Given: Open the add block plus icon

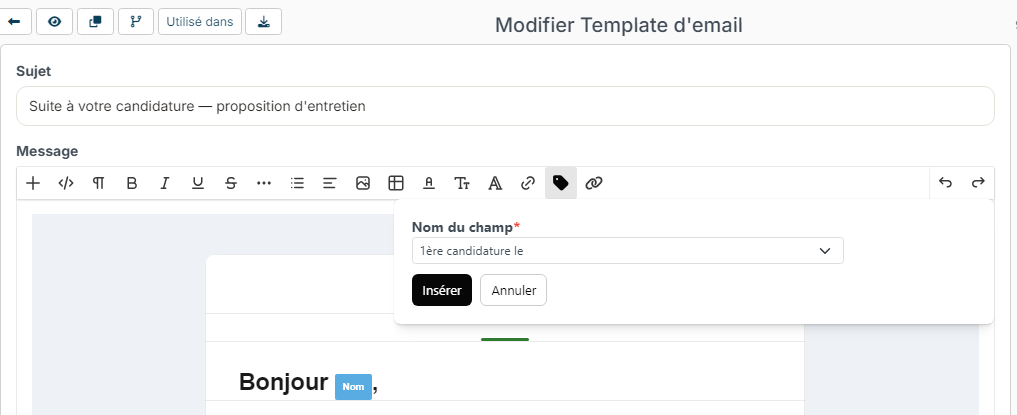Looking at the screenshot, I should click(x=33, y=184).
